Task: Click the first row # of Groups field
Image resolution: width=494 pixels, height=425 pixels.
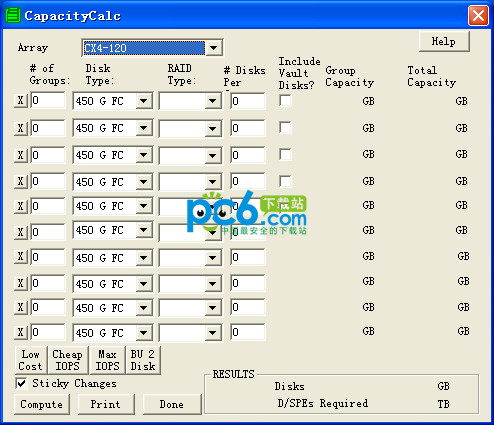Action: pos(48,100)
